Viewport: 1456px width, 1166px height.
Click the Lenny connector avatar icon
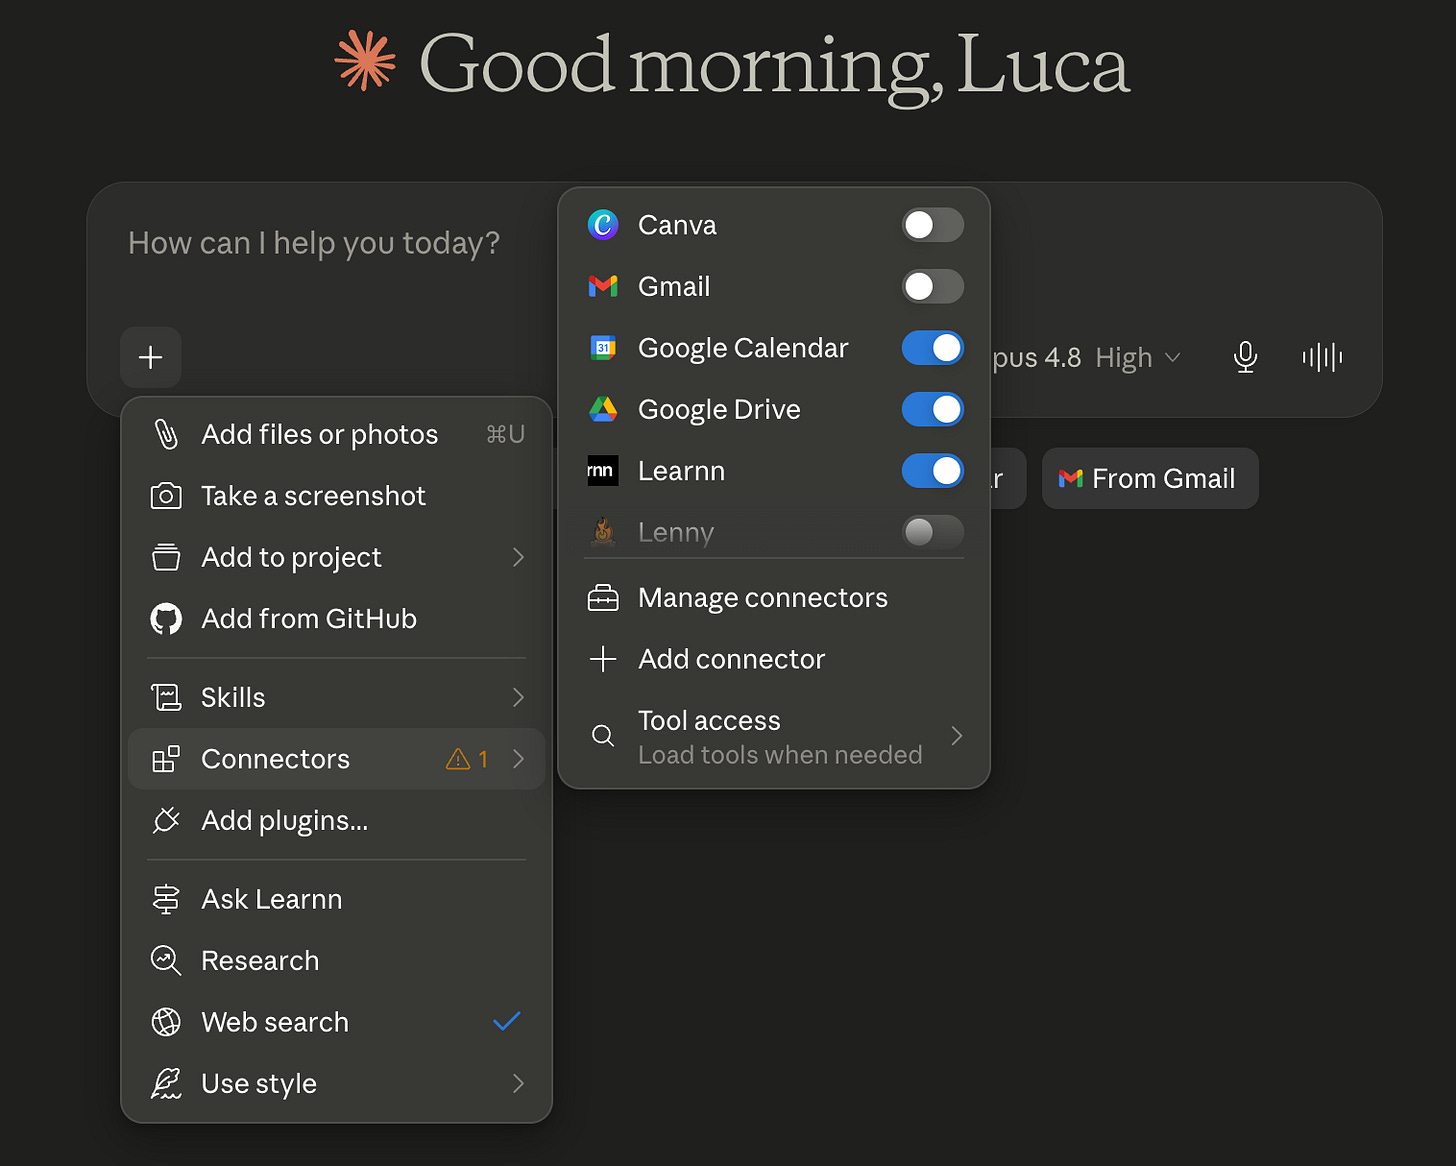pyautogui.click(x=603, y=531)
